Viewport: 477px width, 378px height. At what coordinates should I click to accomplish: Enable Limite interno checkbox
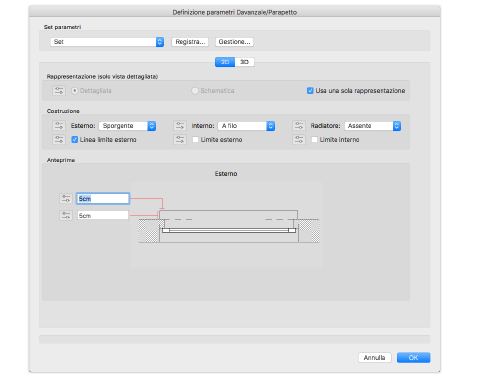314,140
